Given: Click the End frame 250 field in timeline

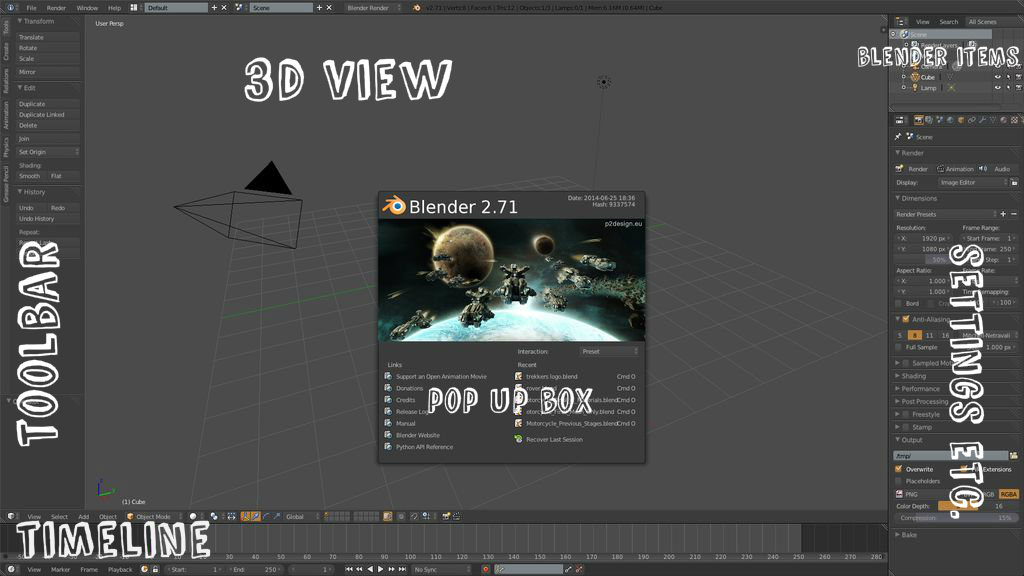Looking at the screenshot, I should click(x=255, y=569).
